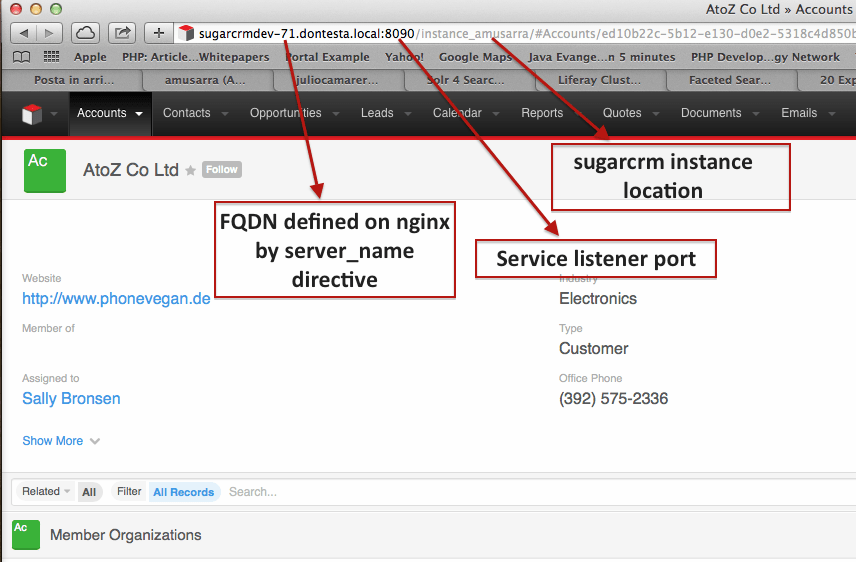Click the Filter label button

tap(129, 492)
